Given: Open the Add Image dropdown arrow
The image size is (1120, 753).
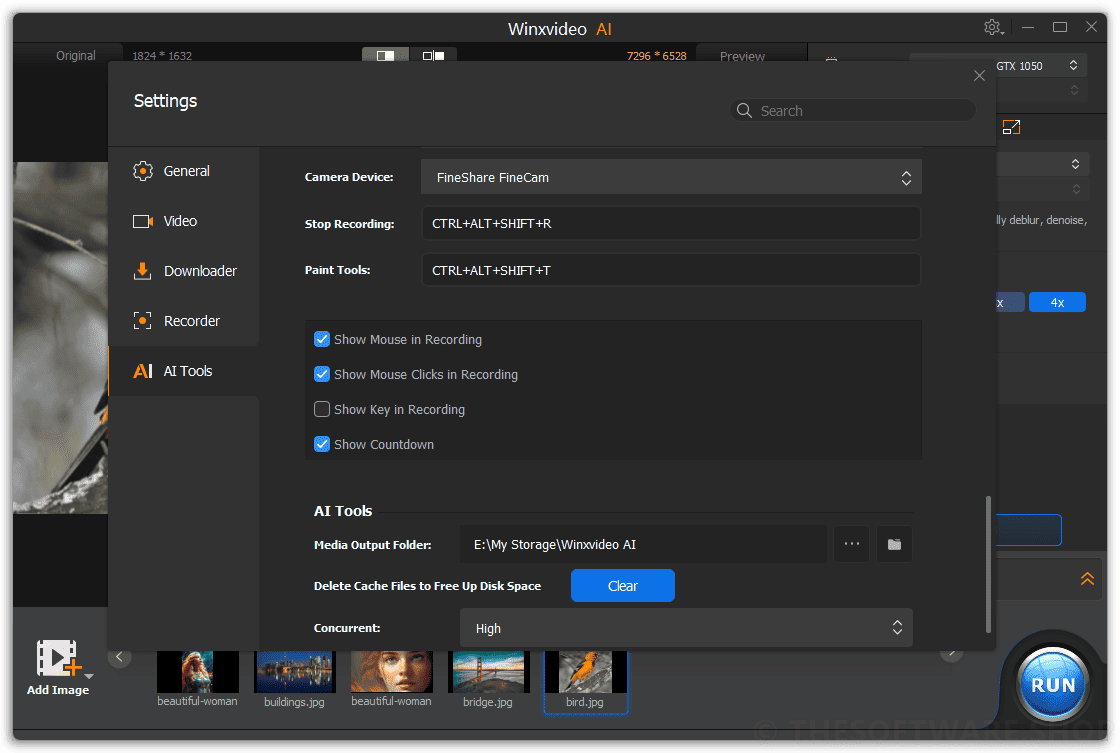Looking at the screenshot, I should (89, 676).
